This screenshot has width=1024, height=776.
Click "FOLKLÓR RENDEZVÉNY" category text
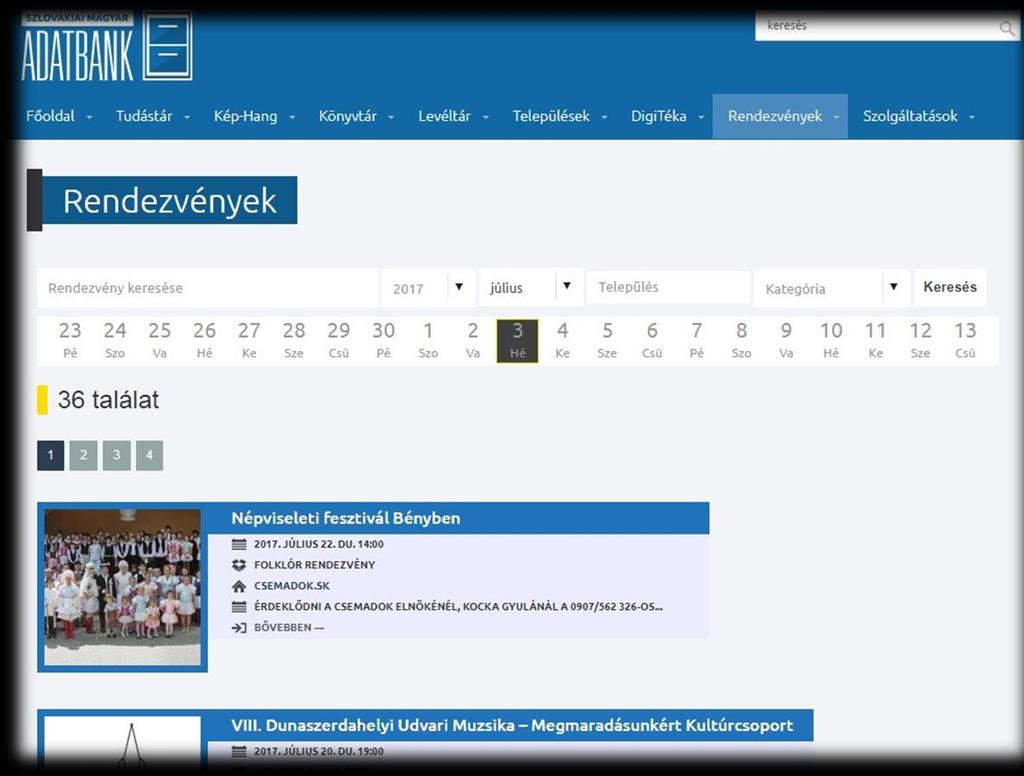[315, 565]
